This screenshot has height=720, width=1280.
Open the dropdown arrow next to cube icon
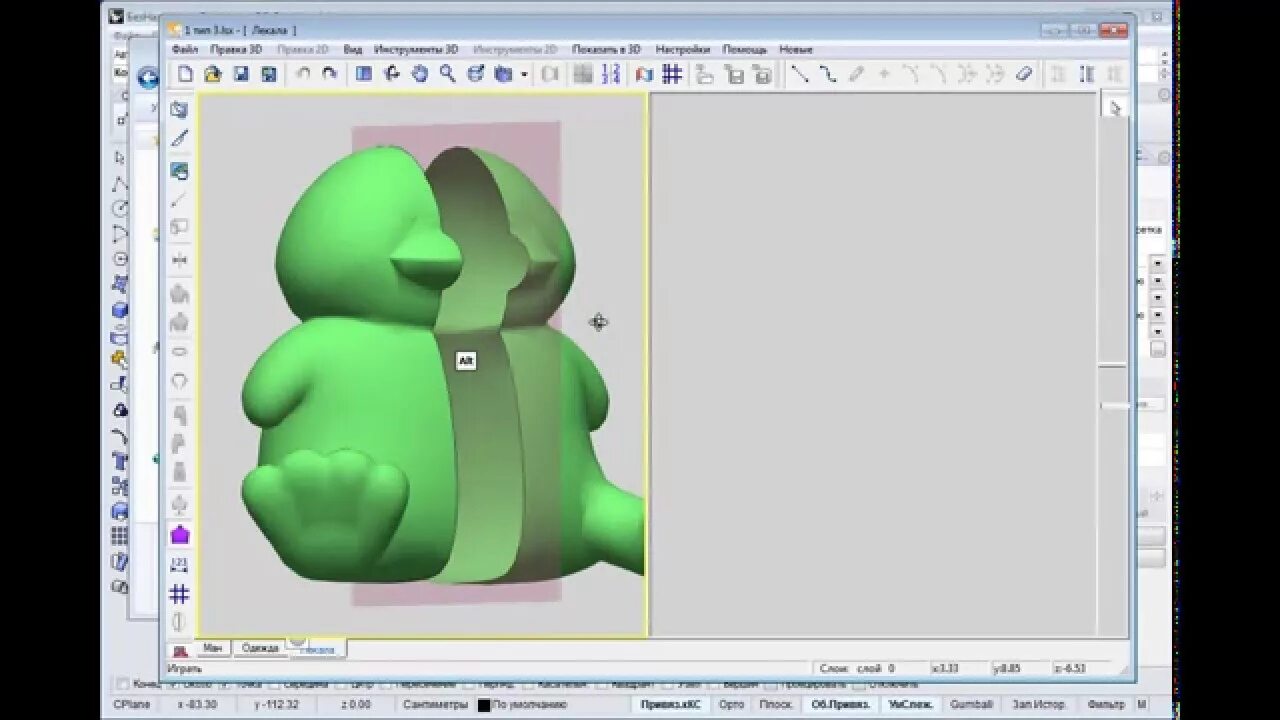(x=523, y=75)
